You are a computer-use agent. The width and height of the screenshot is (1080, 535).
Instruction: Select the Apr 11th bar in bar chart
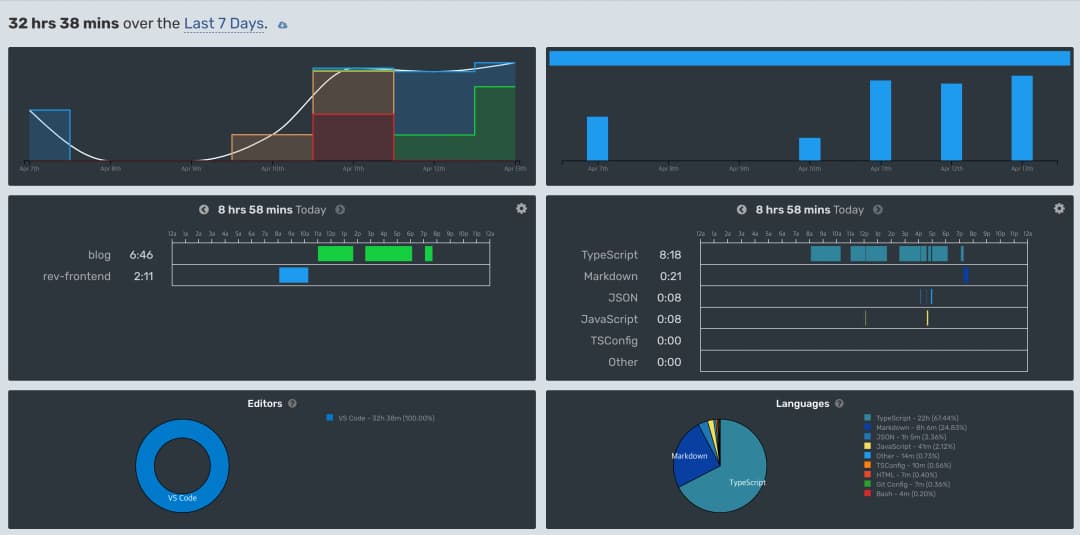click(x=880, y=120)
